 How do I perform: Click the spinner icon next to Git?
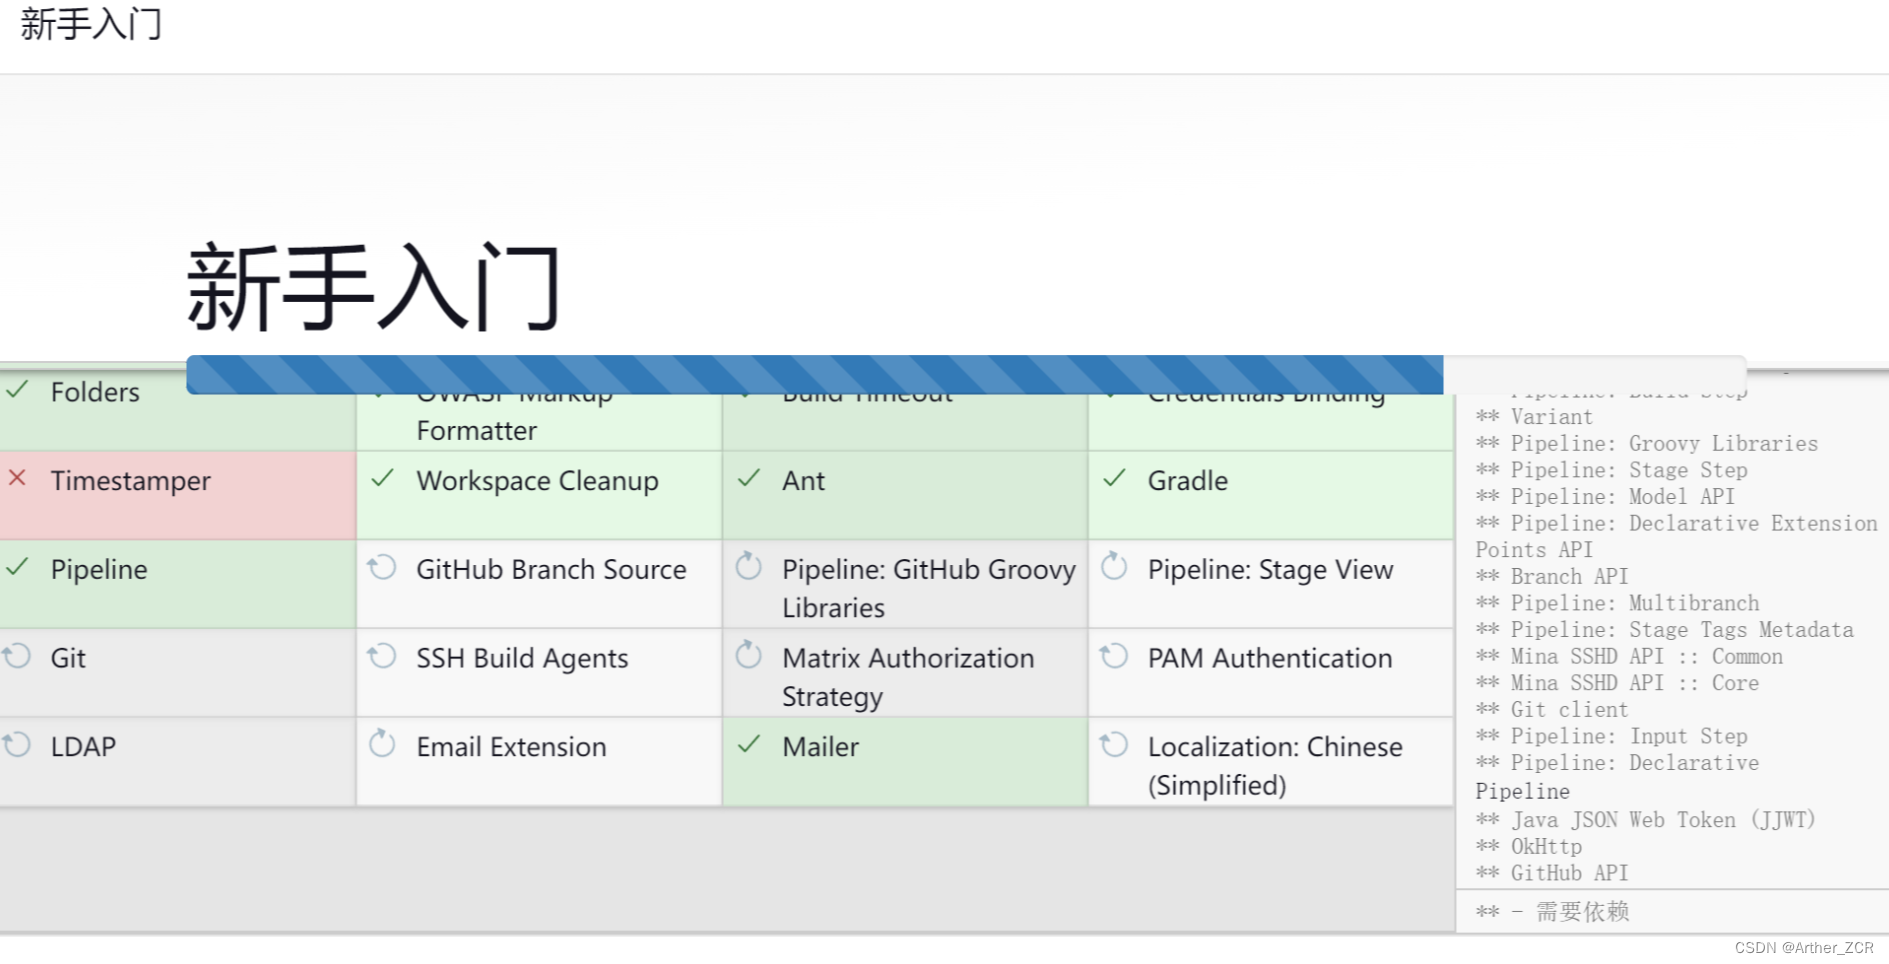(x=16, y=656)
